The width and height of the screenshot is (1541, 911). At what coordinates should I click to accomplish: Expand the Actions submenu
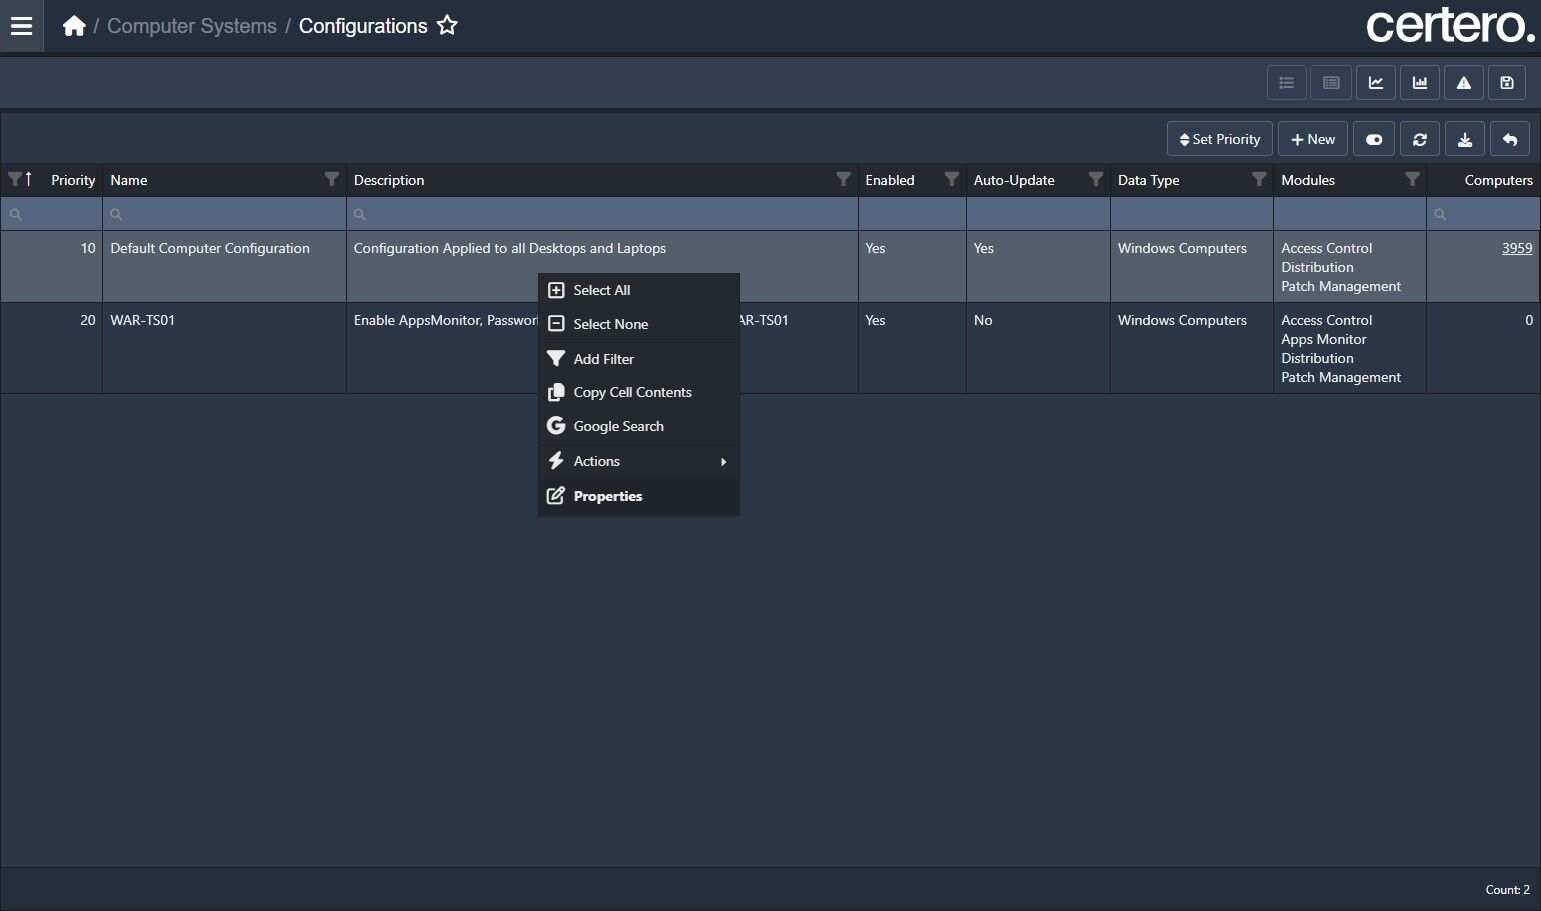coord(638,461)
